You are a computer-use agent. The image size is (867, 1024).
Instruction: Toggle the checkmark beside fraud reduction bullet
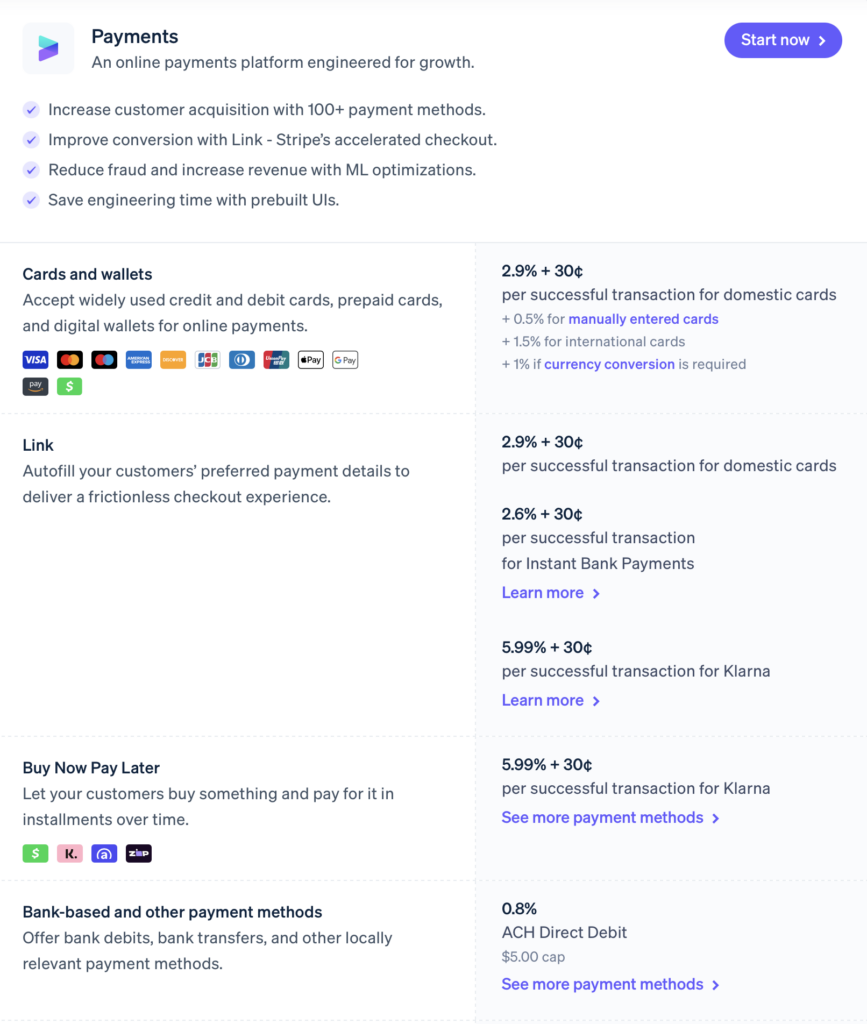point(31,170)
